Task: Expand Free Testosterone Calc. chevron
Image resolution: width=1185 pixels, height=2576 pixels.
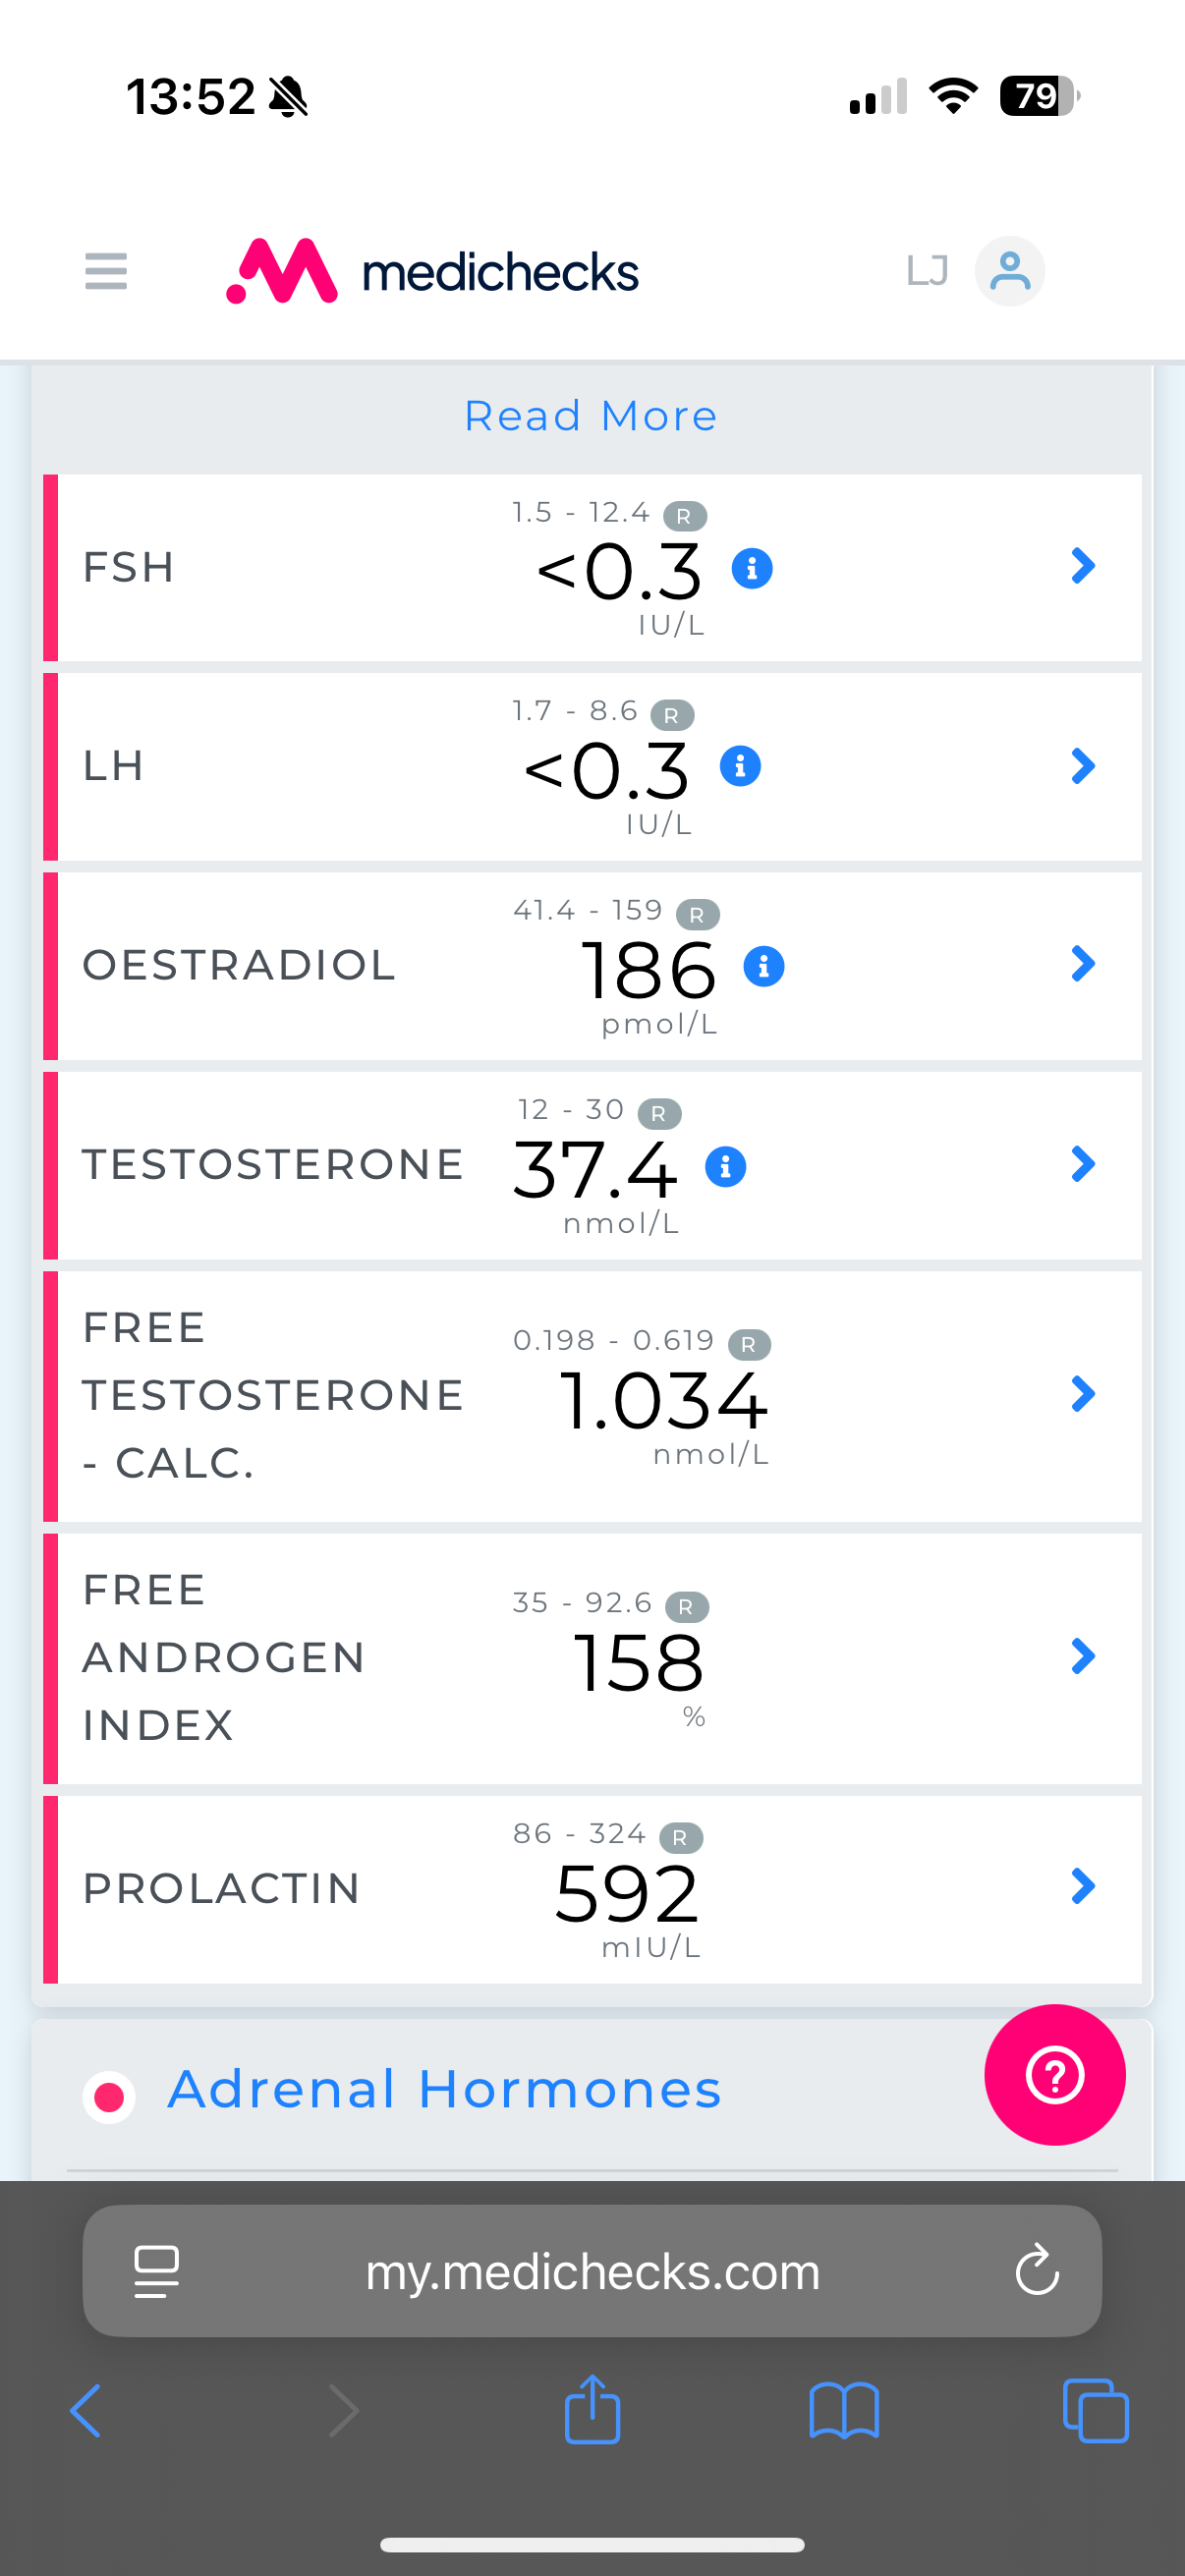Action: [1083, 1394]
